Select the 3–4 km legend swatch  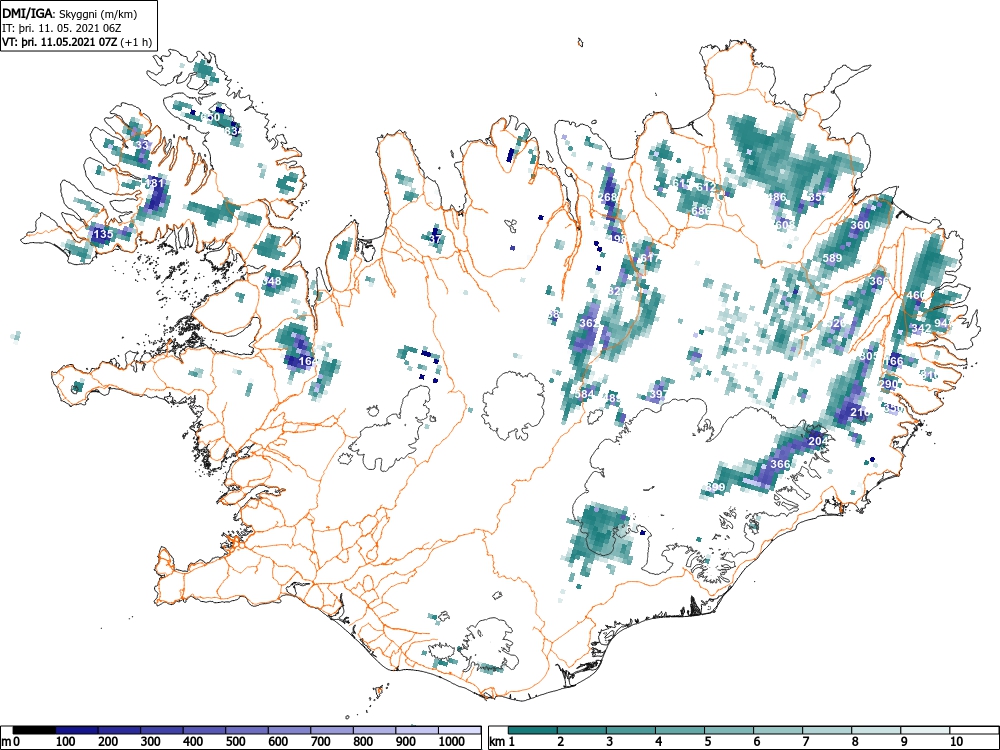pos(631,730)
